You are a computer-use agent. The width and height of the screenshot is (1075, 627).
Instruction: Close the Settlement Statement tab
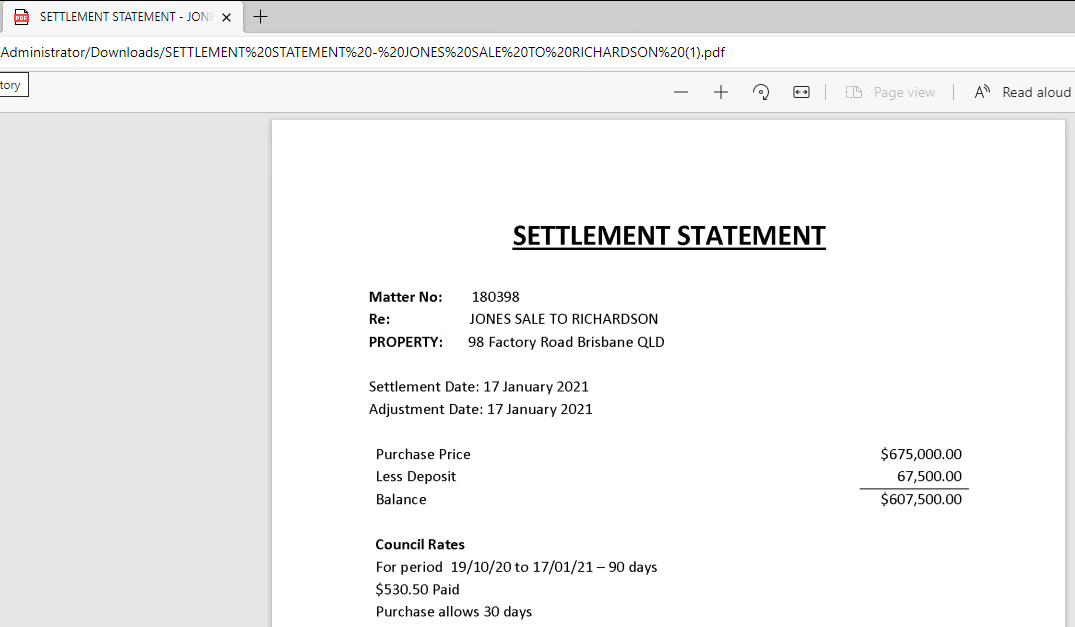[227, 17]
